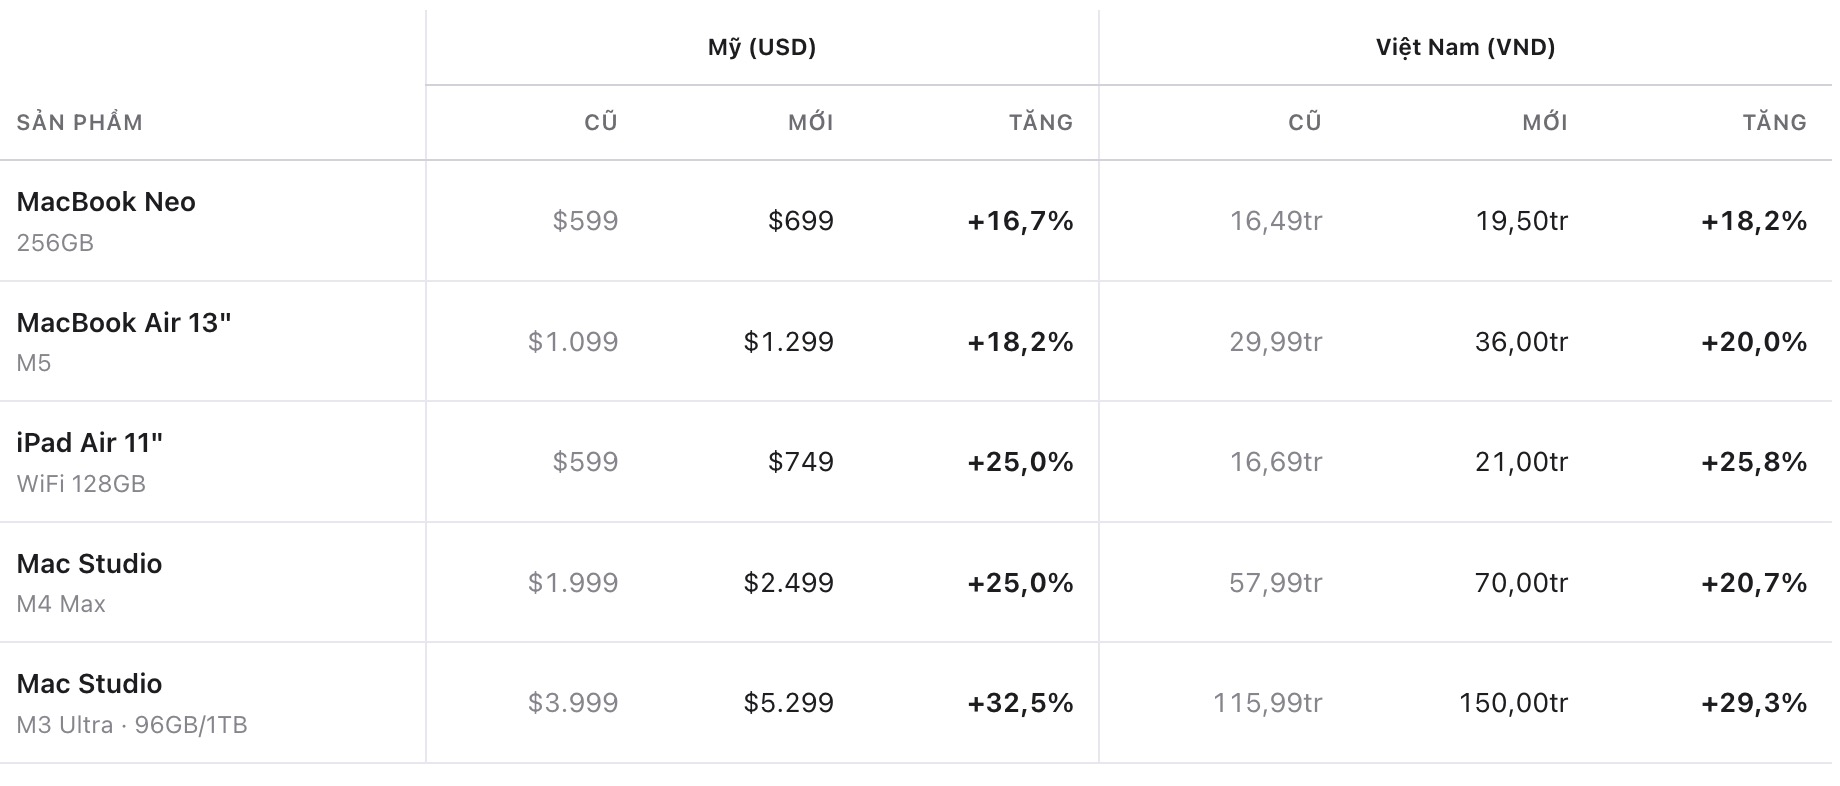Select the Mac Studio M4 Max row
Image resolution: width=1840 pixels, height=786 pixels.
916,582
